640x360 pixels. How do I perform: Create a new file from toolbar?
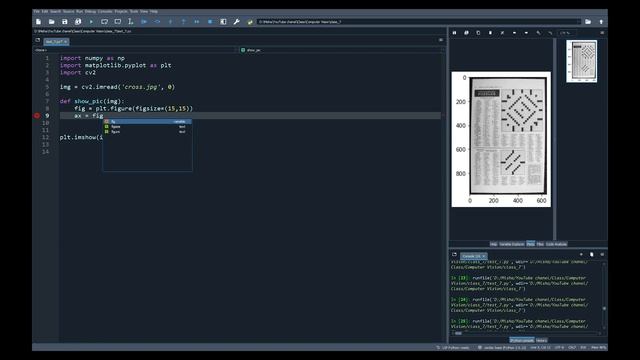coord(38,22)
